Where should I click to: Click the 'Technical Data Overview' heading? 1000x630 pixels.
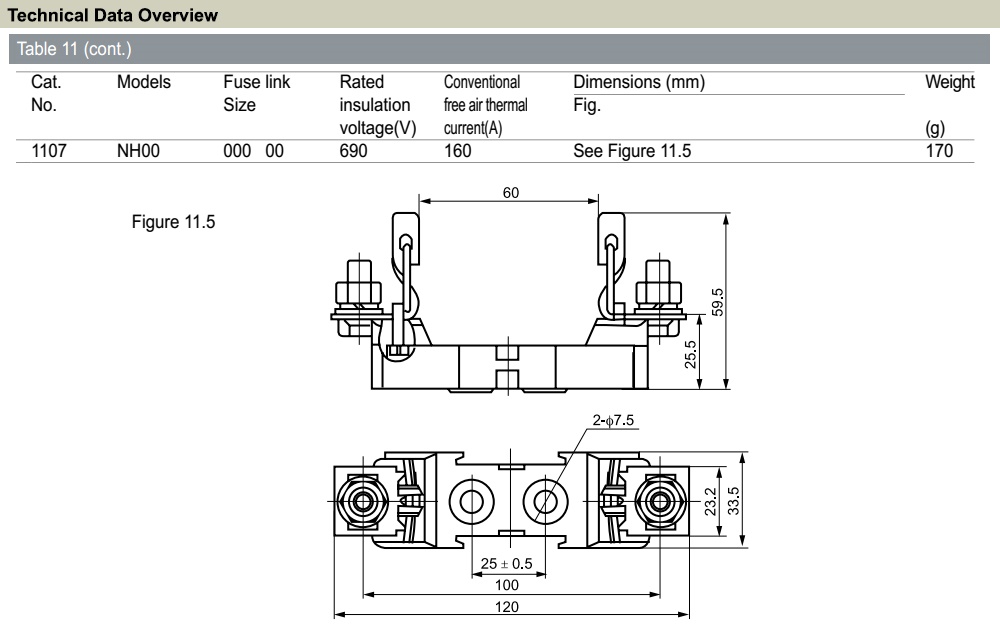tap(113, 15)
